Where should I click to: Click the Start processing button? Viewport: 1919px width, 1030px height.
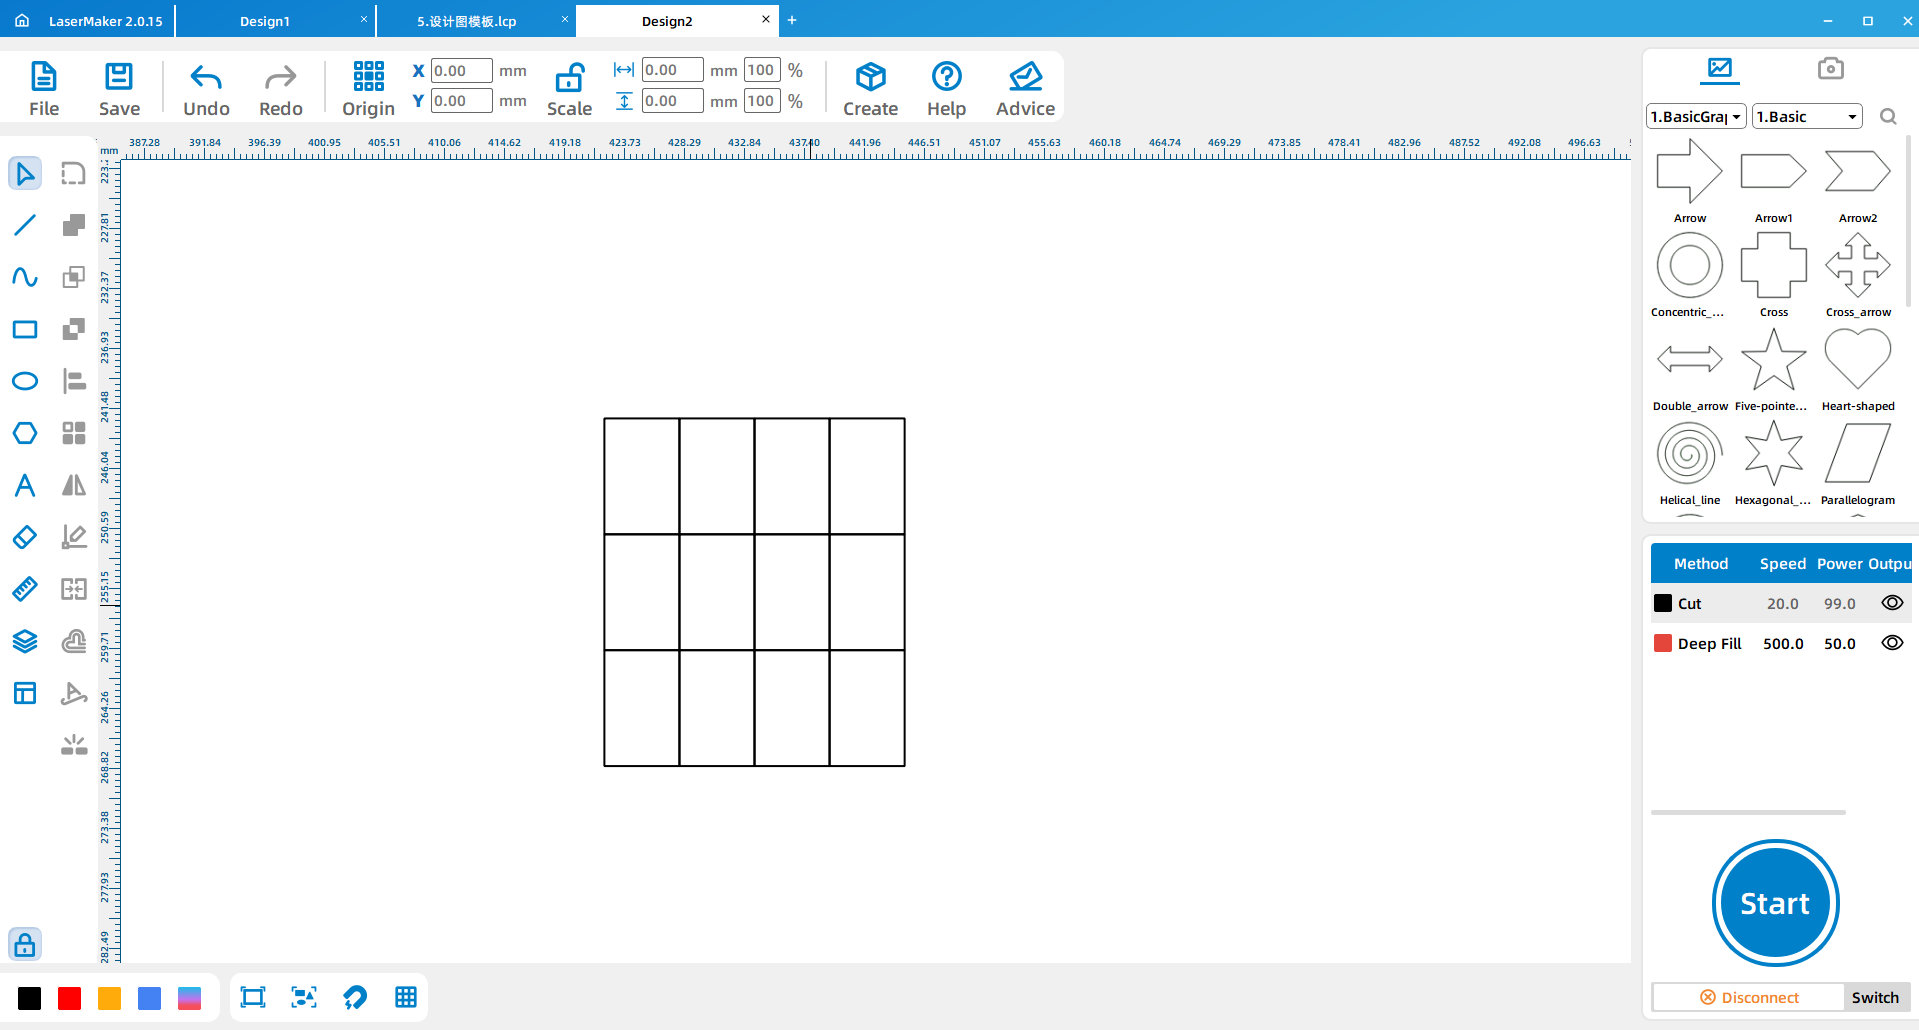[1775, 903]
